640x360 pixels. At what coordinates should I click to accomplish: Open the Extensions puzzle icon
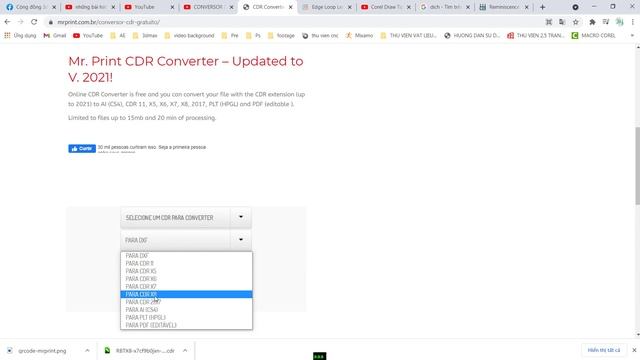click(x=592, y=22)
